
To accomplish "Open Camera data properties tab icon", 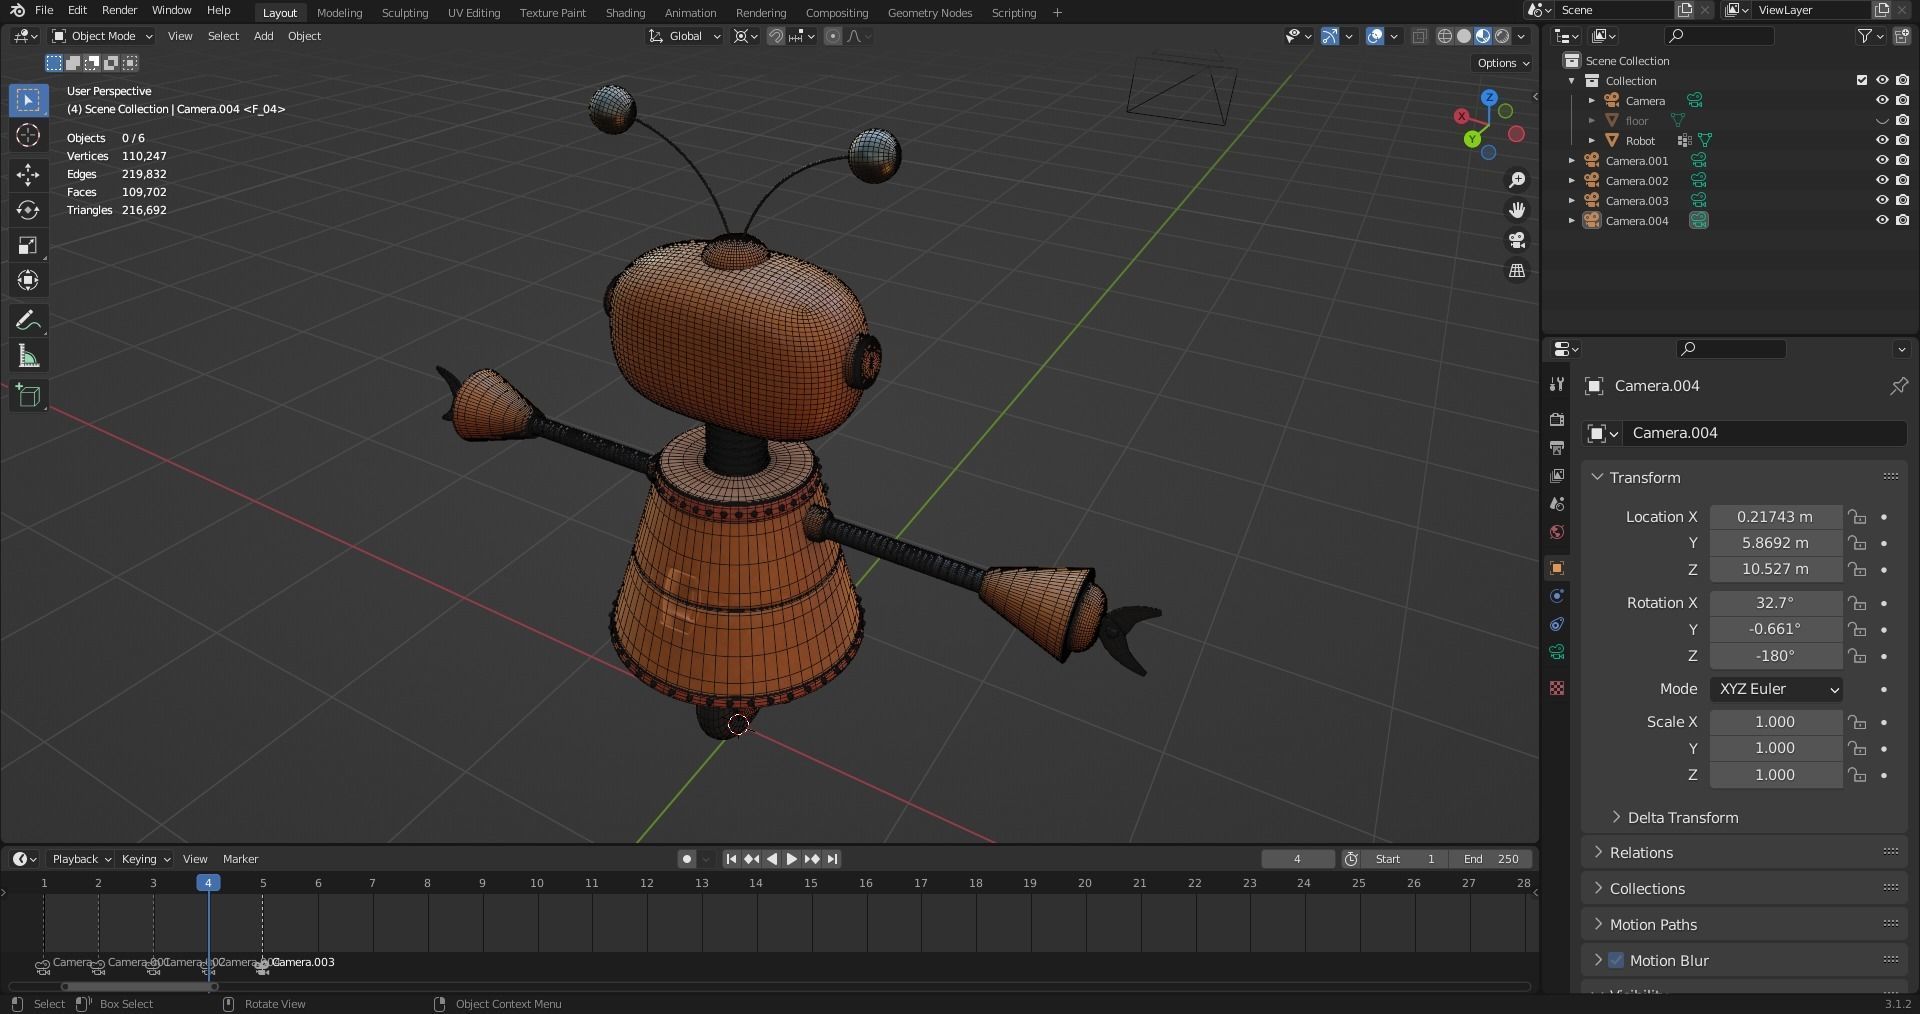I will pyautogui.click(x=1557, y=652).
